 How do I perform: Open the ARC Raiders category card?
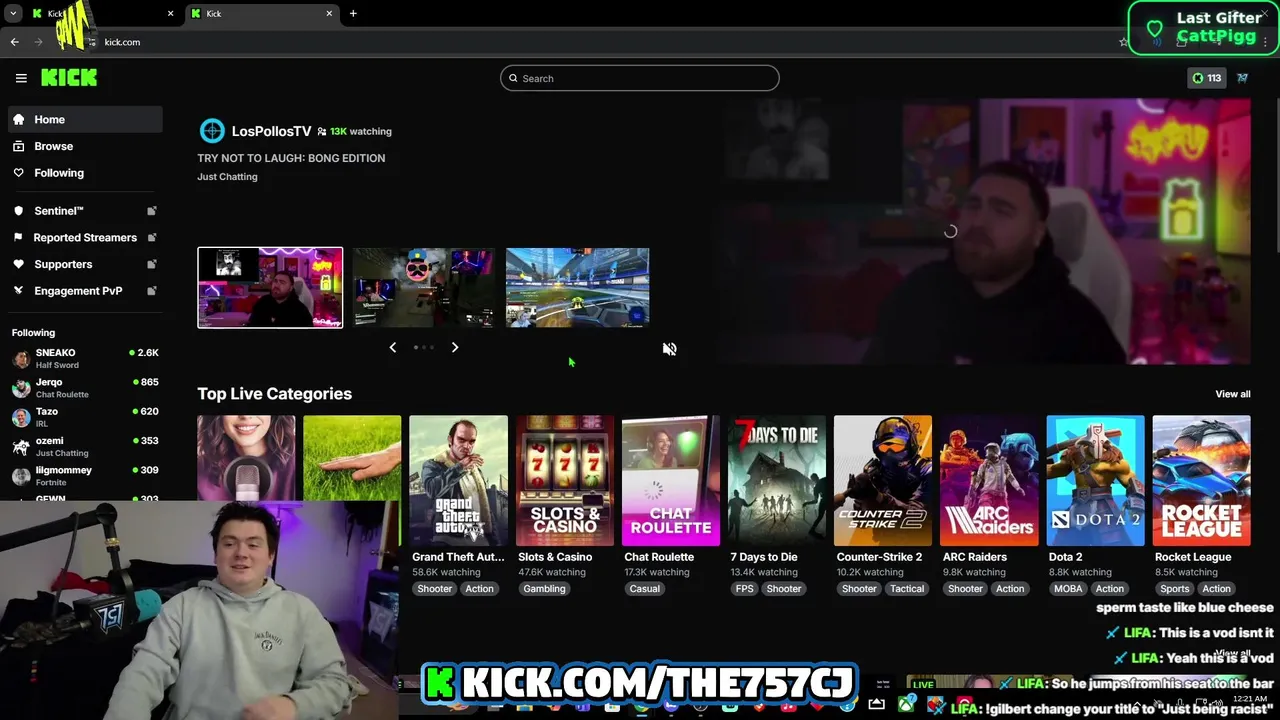coord(989,481)
